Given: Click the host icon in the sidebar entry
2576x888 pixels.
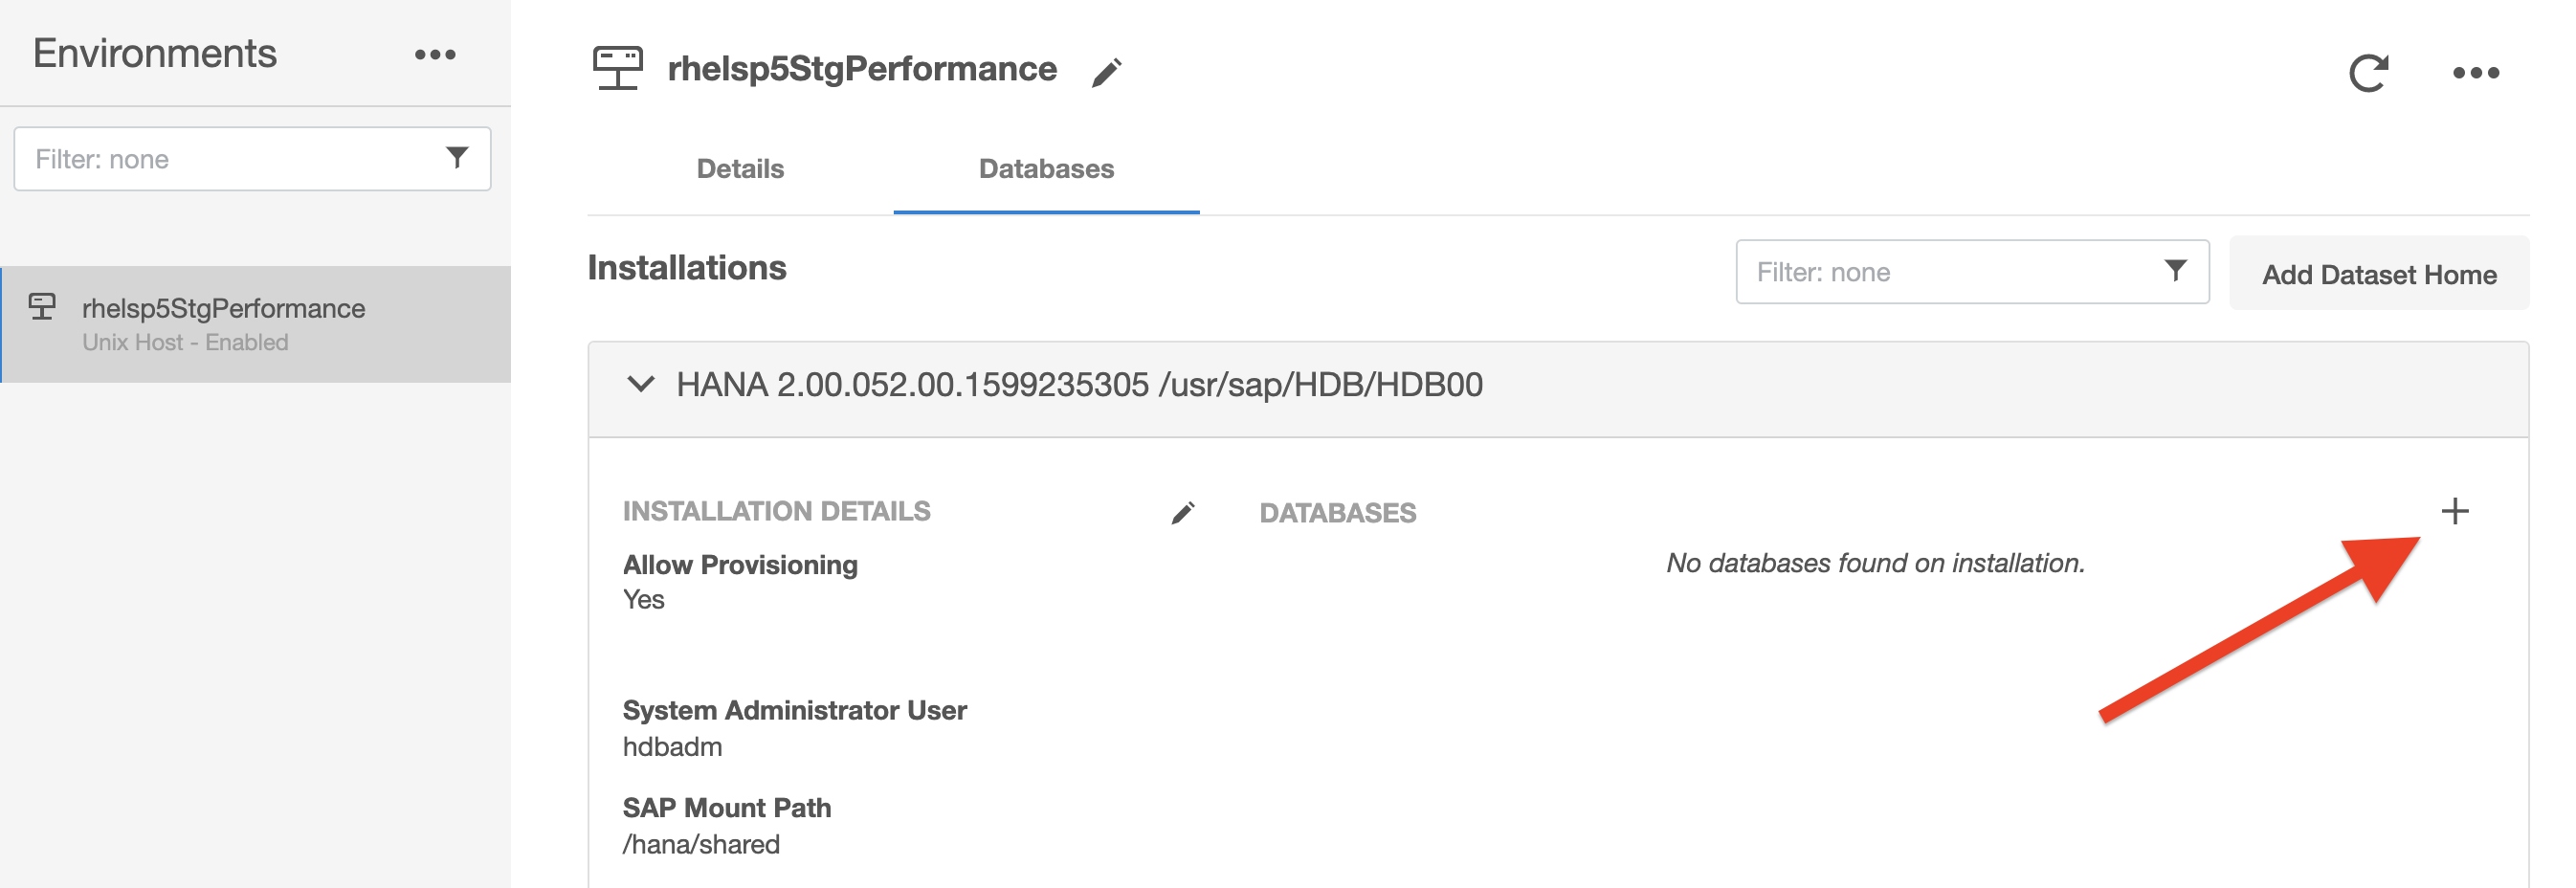Looking at the screenshot, I should pos(42,307).
